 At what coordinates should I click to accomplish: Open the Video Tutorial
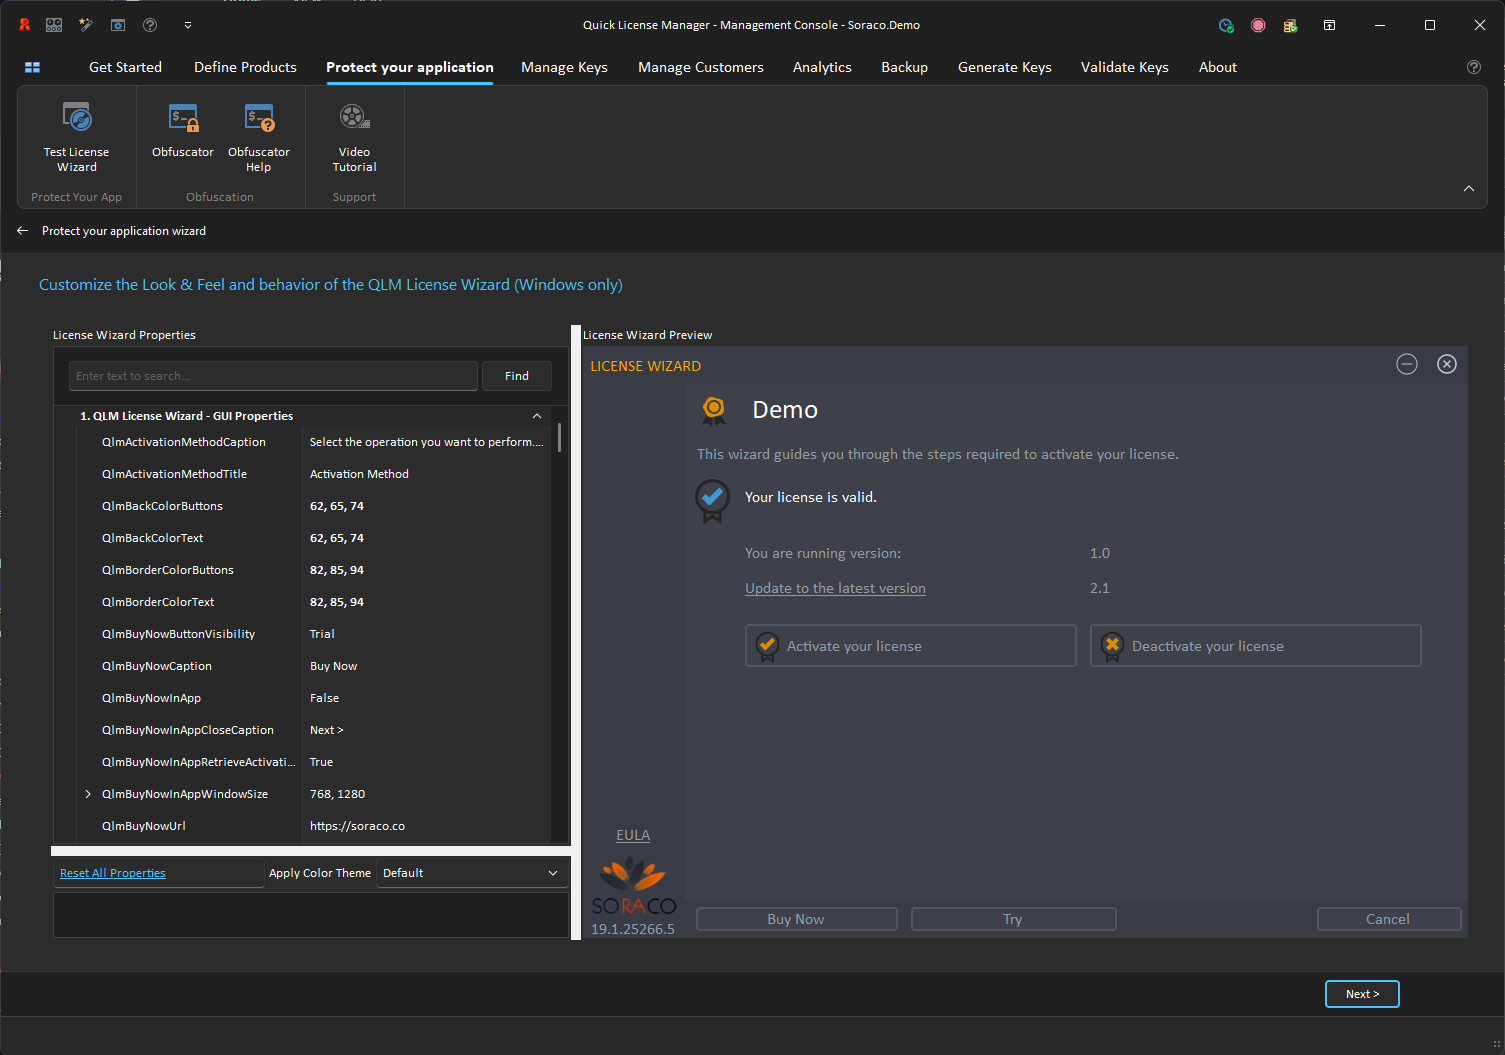tap(354, 137)
